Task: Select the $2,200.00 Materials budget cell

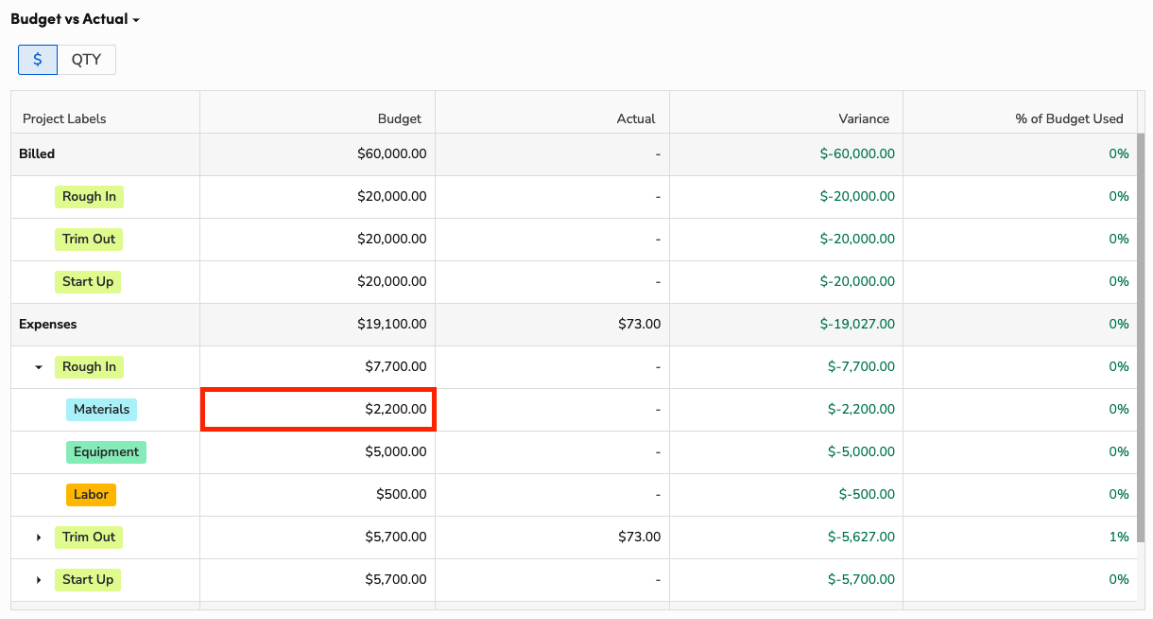Action: pos(318,409)
